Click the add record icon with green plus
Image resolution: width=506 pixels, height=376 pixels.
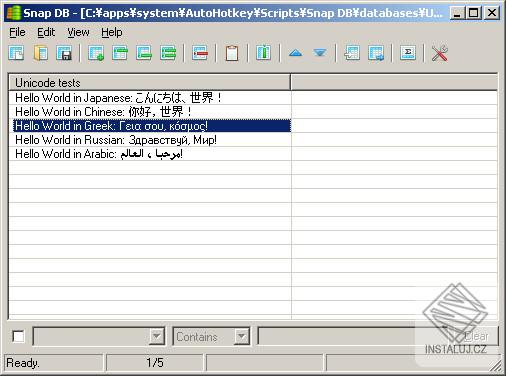tap(96, 53)
